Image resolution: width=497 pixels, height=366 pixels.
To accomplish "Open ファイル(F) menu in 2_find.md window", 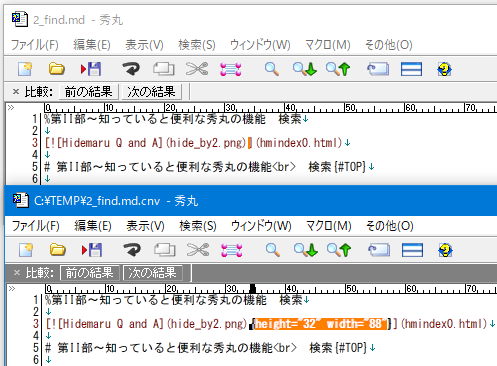I will point(35,44).
